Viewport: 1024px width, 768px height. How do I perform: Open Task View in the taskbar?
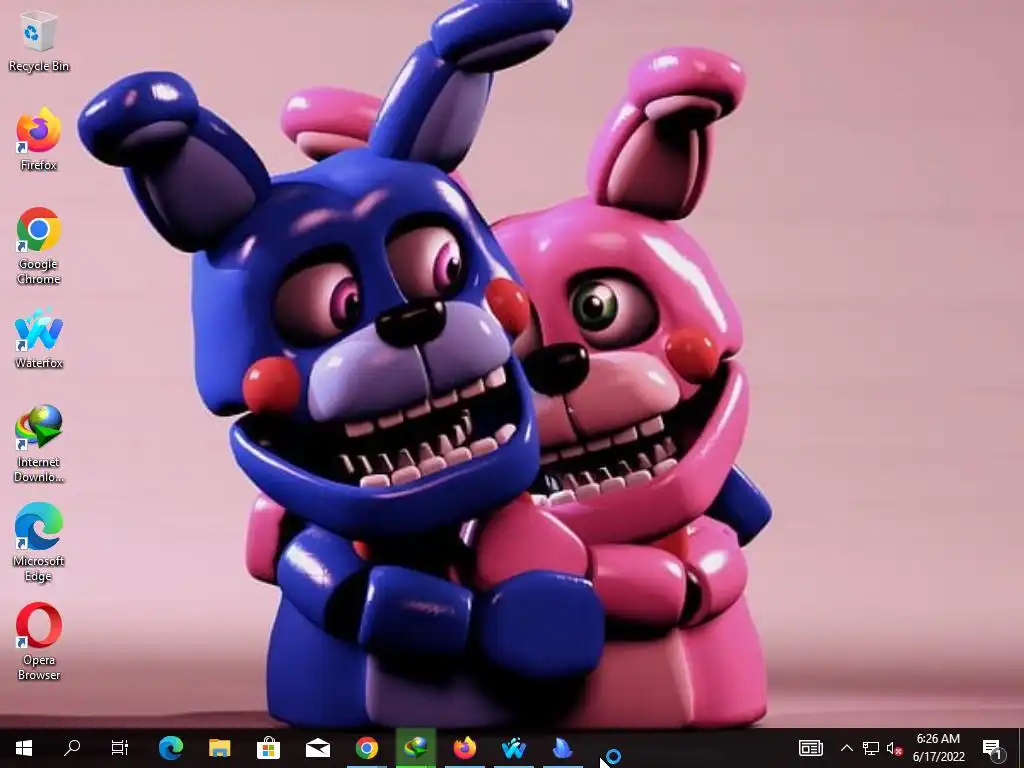point(120,748)
